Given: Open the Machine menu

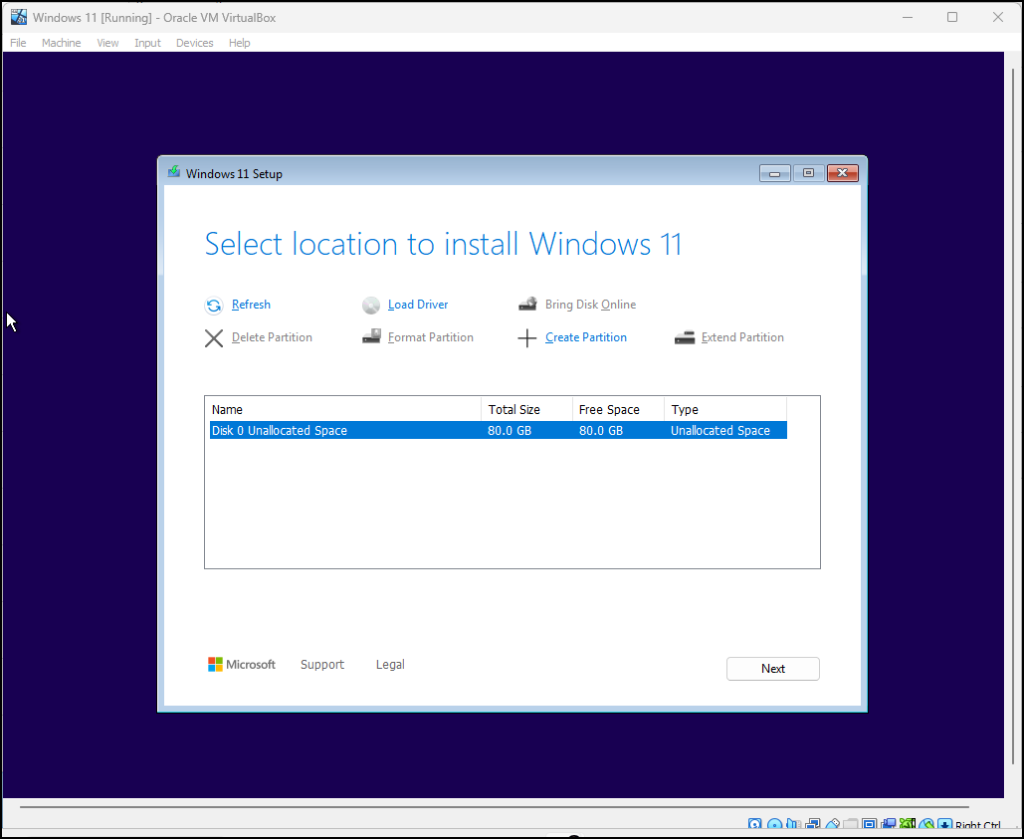Looking at the screenshot, I should (61, 43).
